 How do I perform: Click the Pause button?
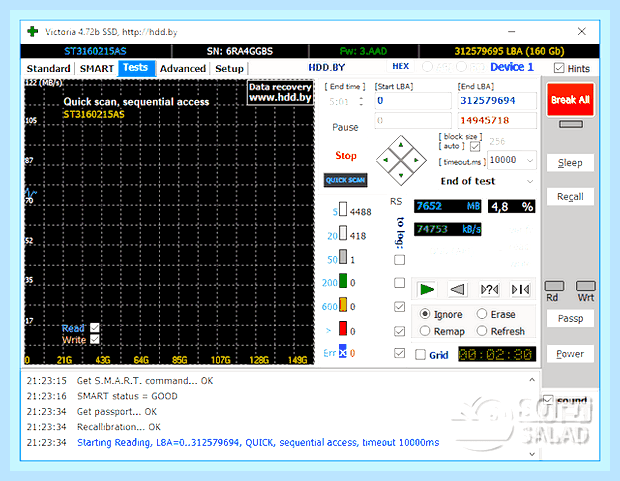(x=345, y=127)
